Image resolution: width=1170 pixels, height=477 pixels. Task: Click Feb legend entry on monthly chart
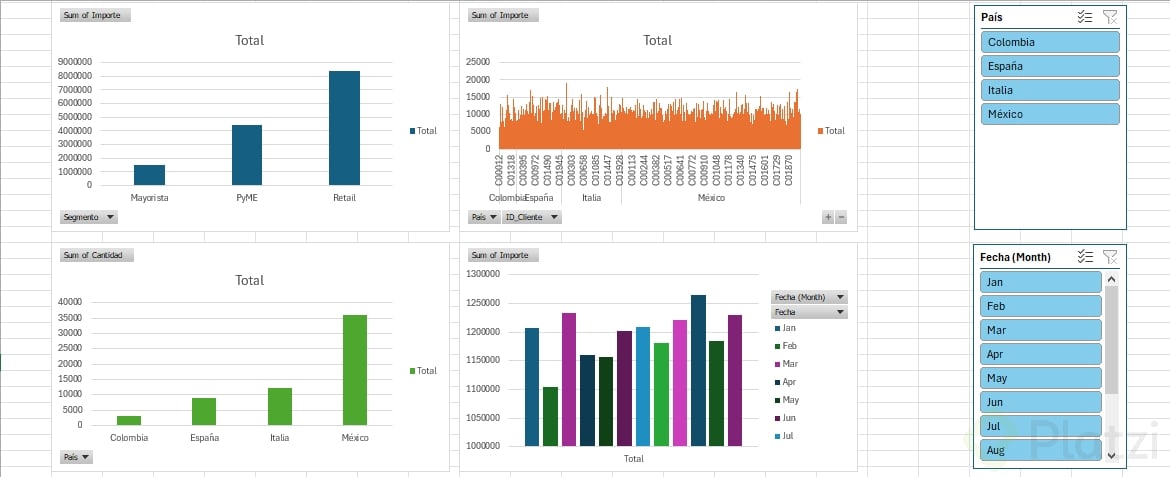coord(786,346)
